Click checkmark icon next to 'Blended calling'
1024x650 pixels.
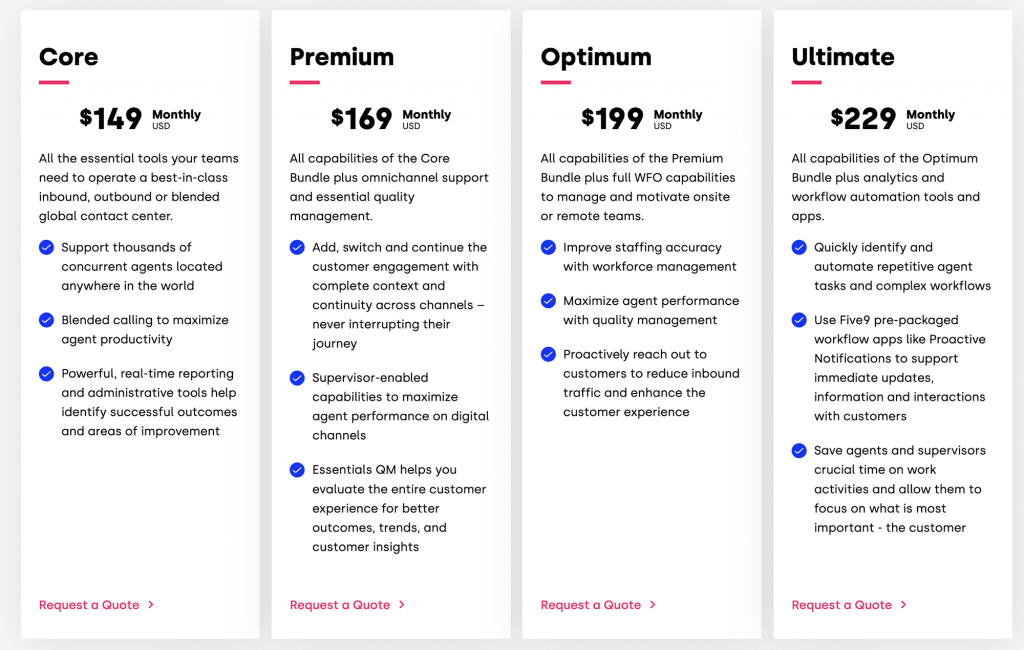pyautogui.click(x=47, y=320)
